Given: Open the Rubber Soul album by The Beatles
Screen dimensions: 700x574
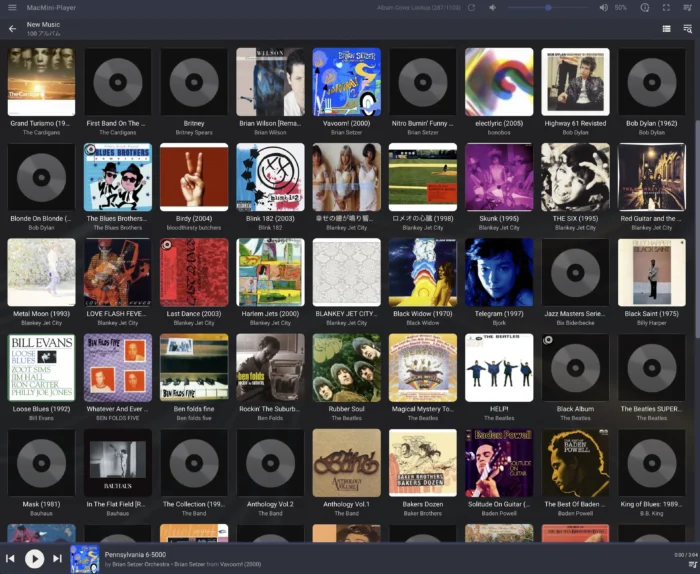Looking at the screenshot, I should 346,367.
